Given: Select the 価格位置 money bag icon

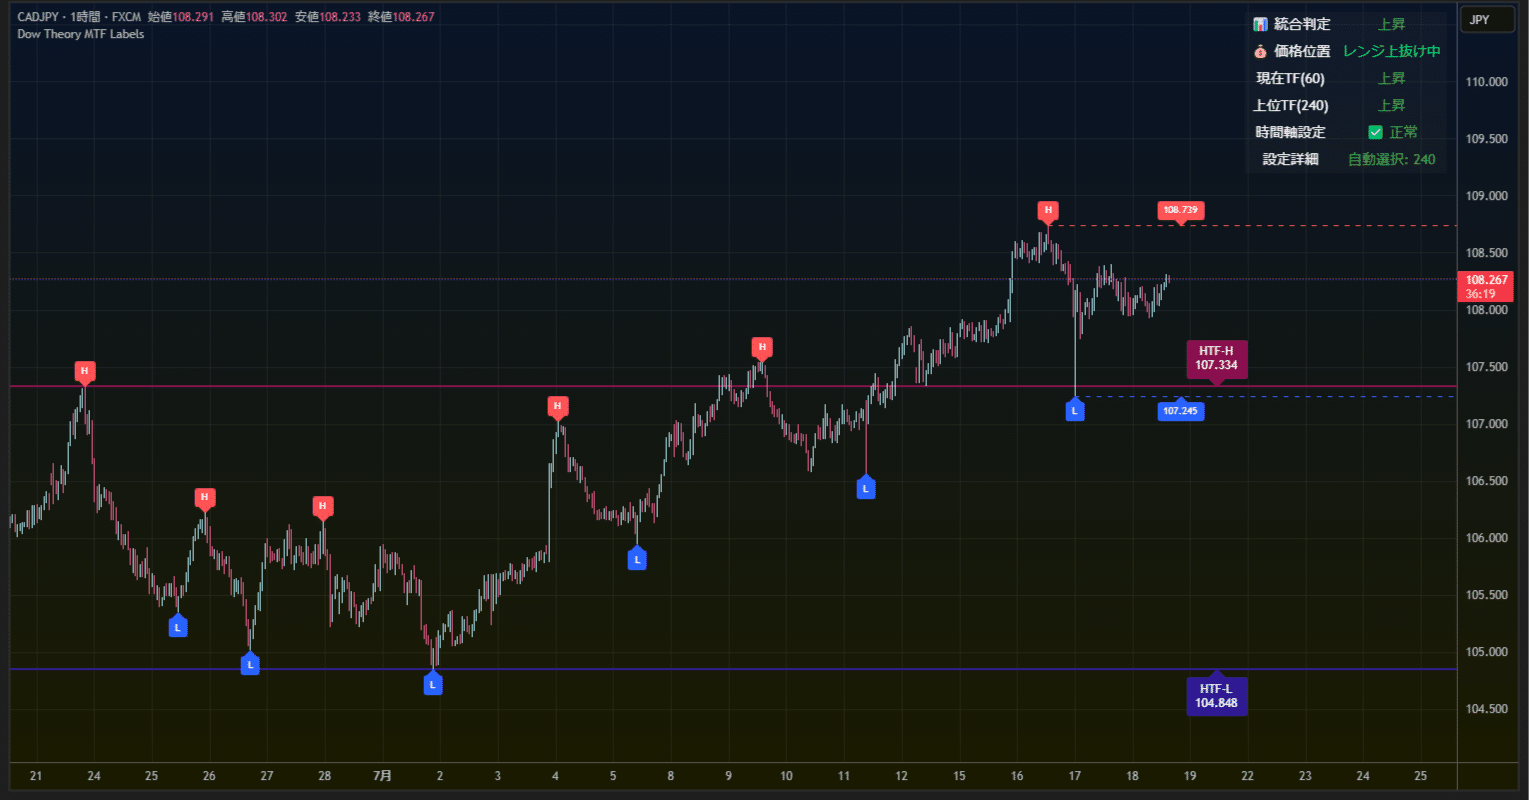Looking at the screenshot, I should coord(1260,51).
